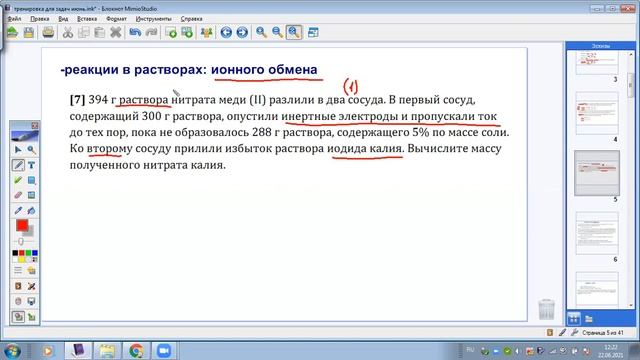This screenshot has height=360, width=640.
Task: Print the notebook via printer icon
Action: point(48,32)
